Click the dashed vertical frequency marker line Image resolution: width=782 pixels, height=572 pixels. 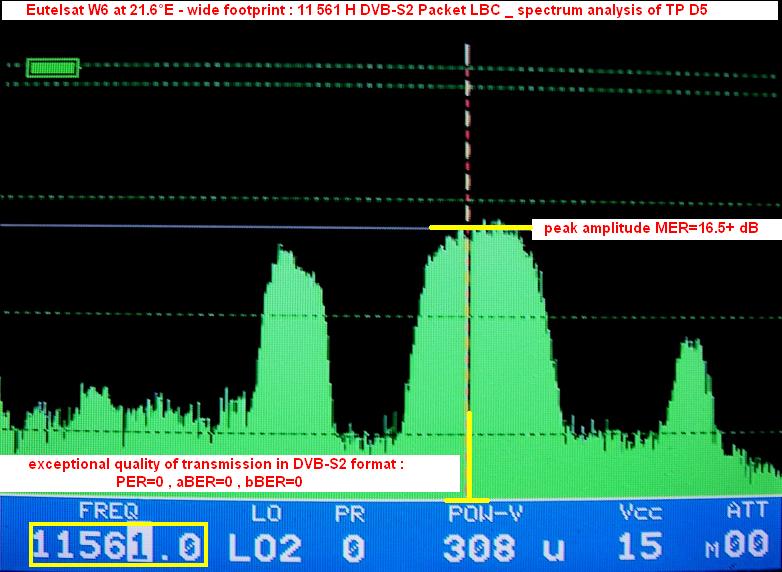(x=467, y=140)
